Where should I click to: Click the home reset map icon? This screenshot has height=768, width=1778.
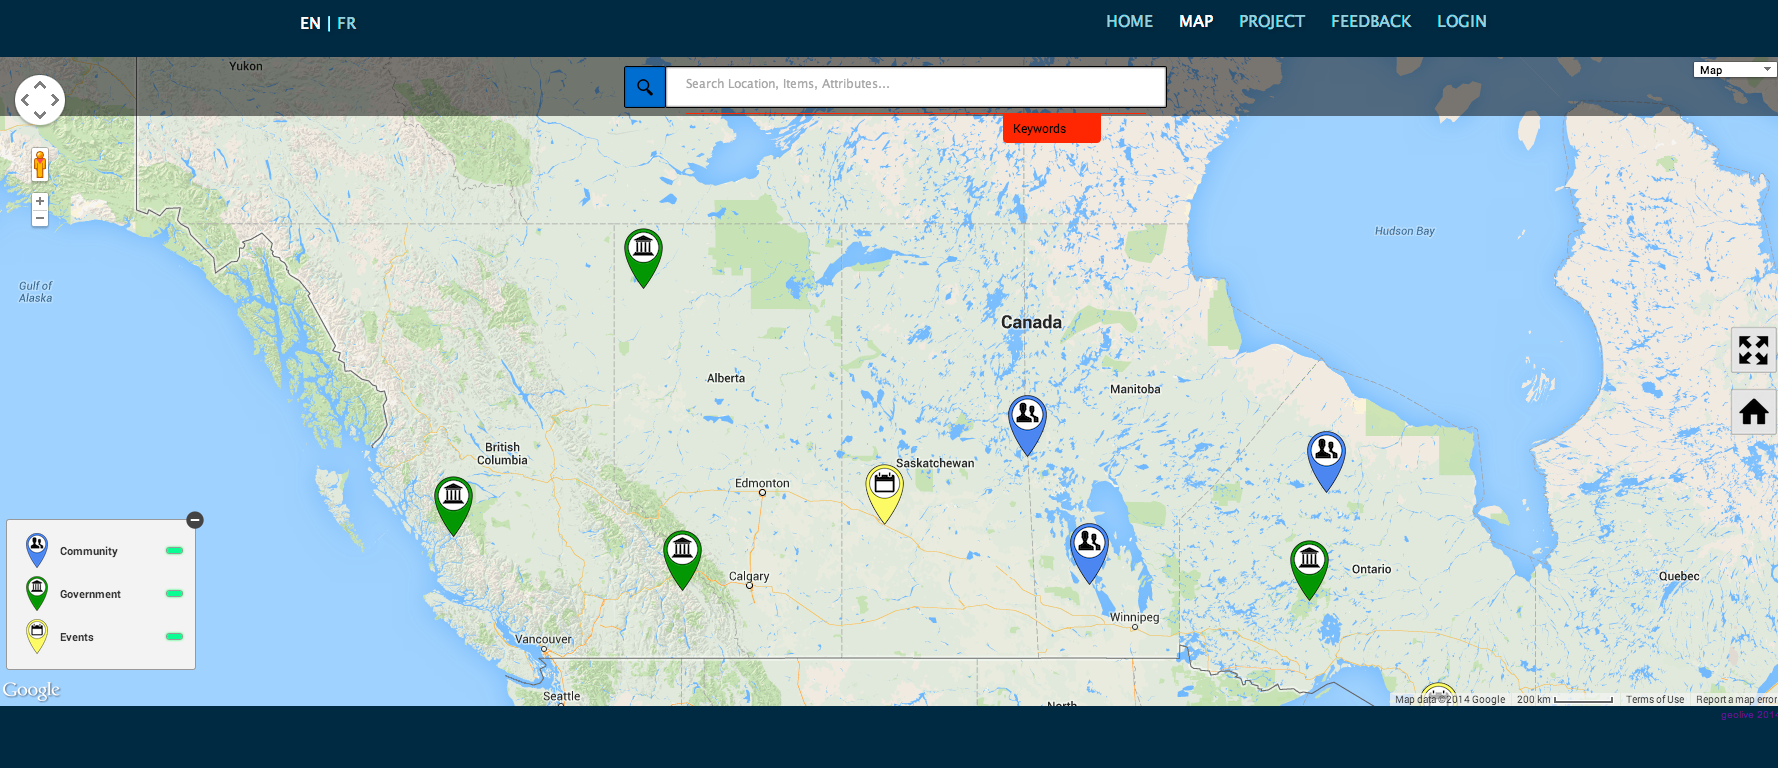[1753, 412]
